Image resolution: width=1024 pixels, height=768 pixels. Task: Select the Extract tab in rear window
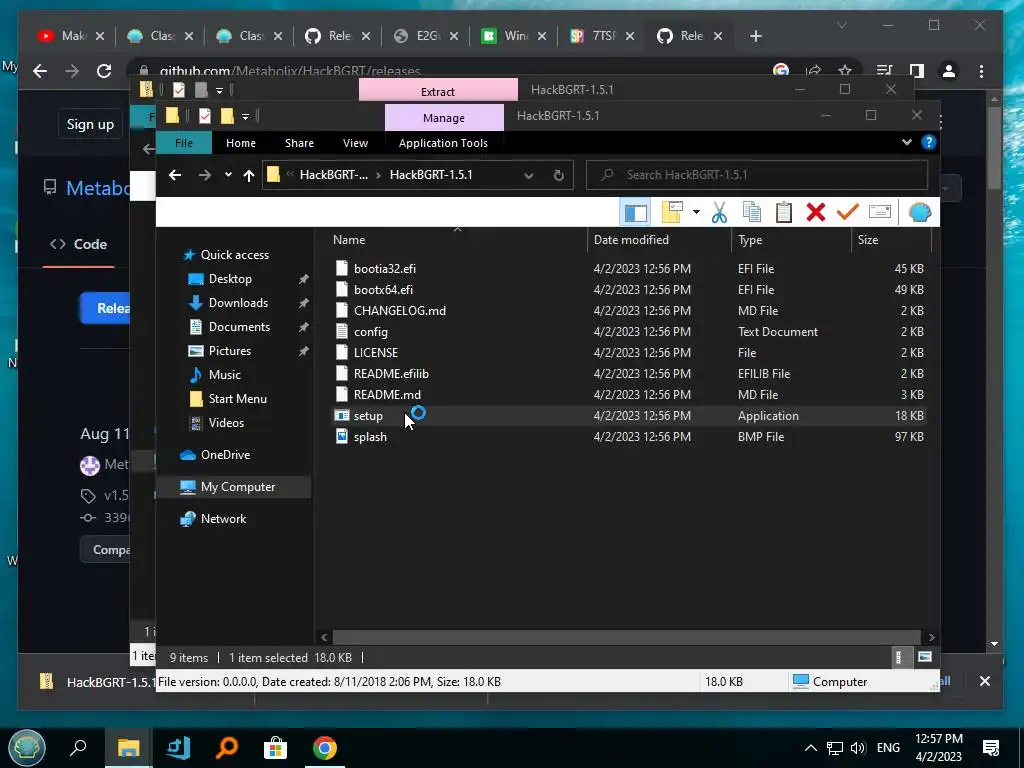coord(438,91)
